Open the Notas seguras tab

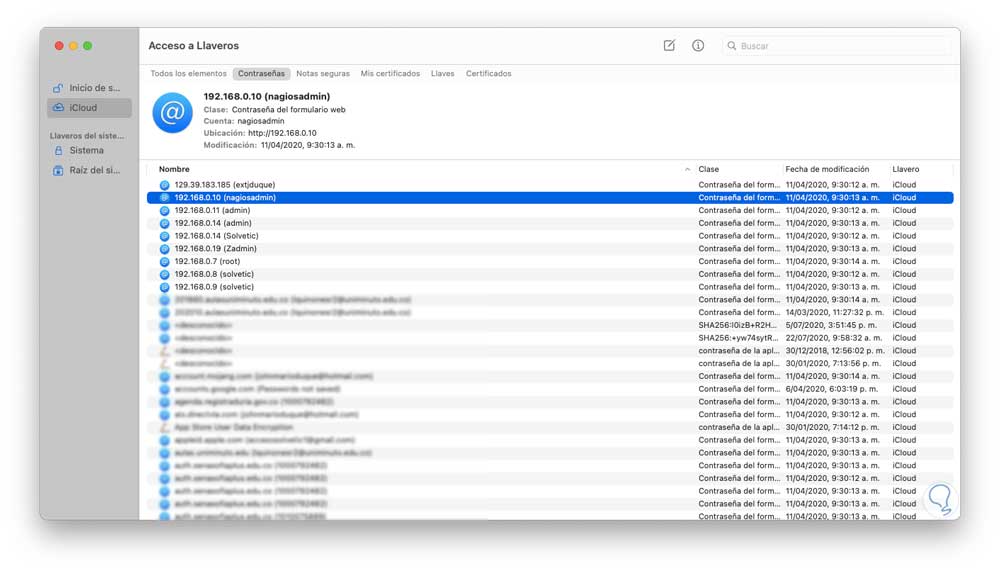[x=323, y=73]
